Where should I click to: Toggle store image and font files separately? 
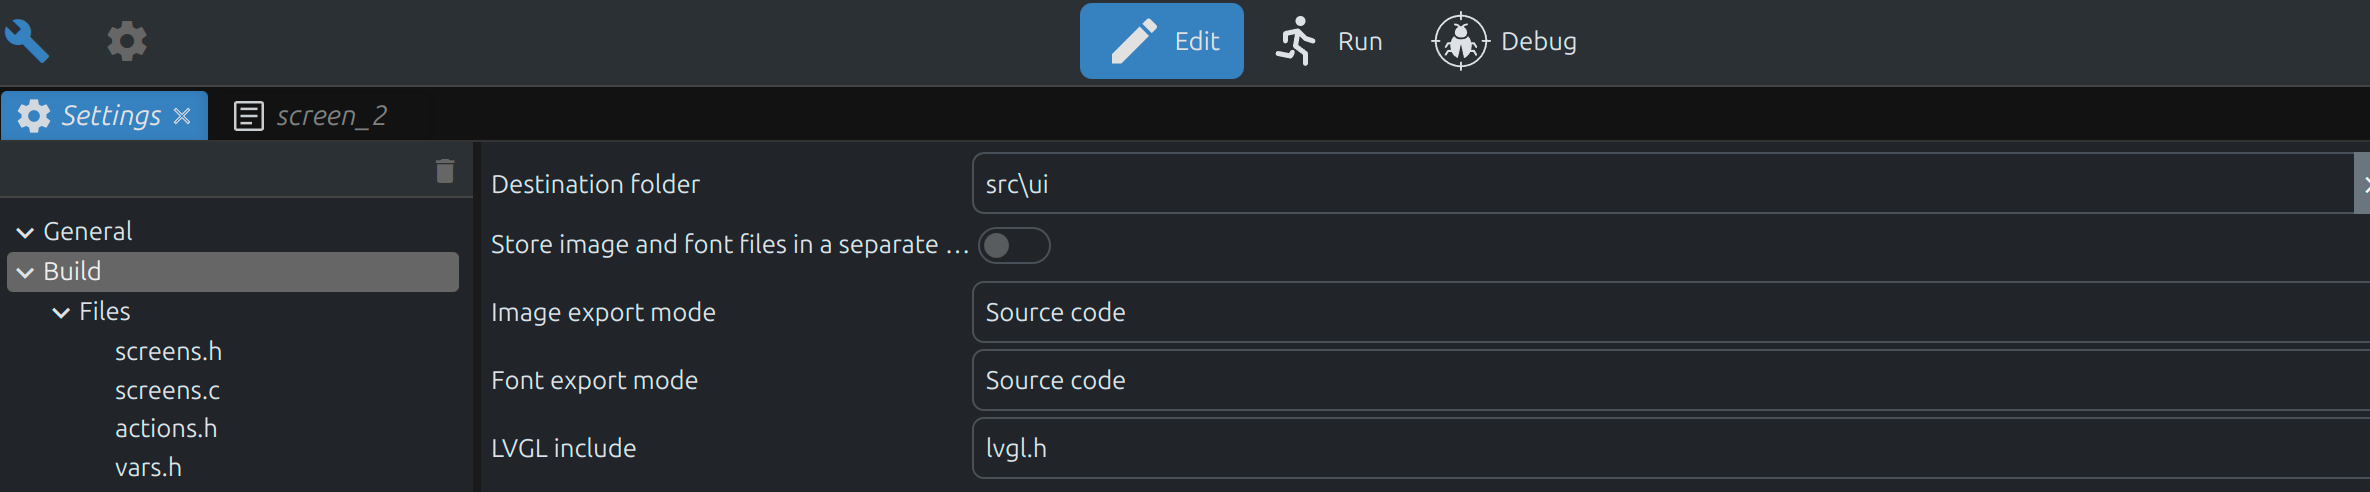[x=1013, y=245]
